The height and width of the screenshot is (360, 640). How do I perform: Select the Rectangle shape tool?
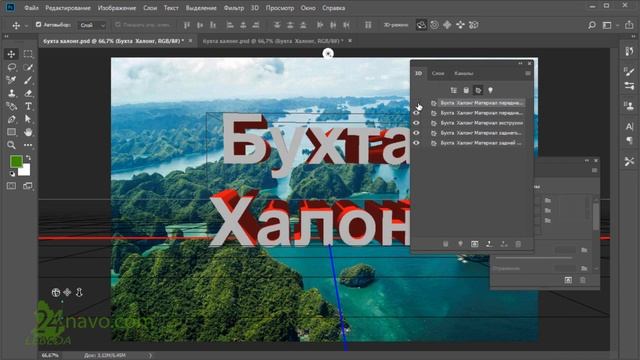[11, 132]
